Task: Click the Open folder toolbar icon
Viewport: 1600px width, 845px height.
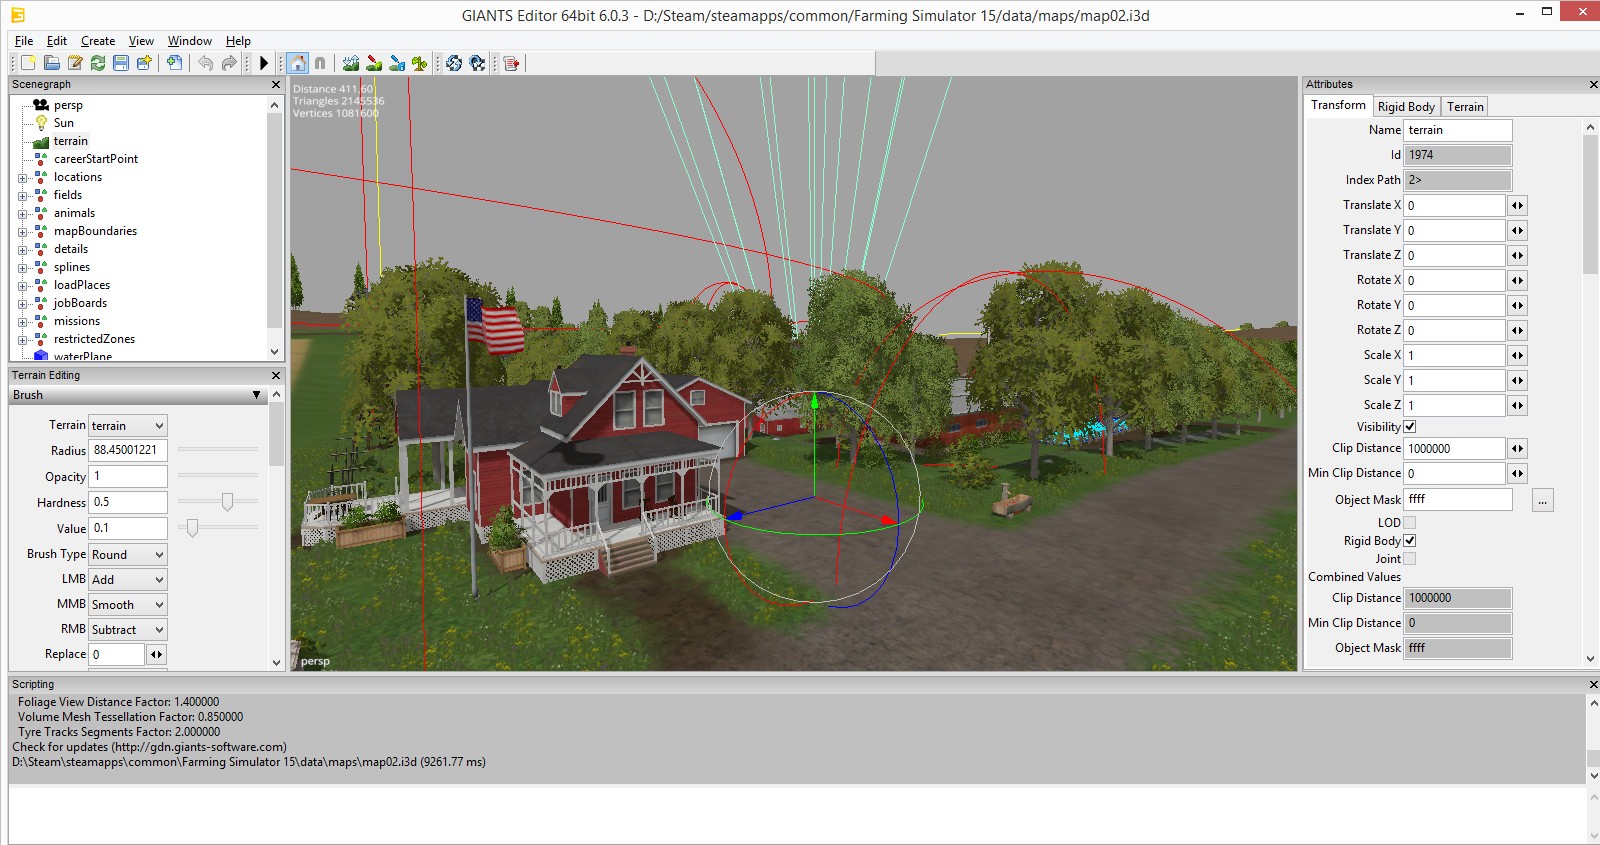Action: [51, 63]
